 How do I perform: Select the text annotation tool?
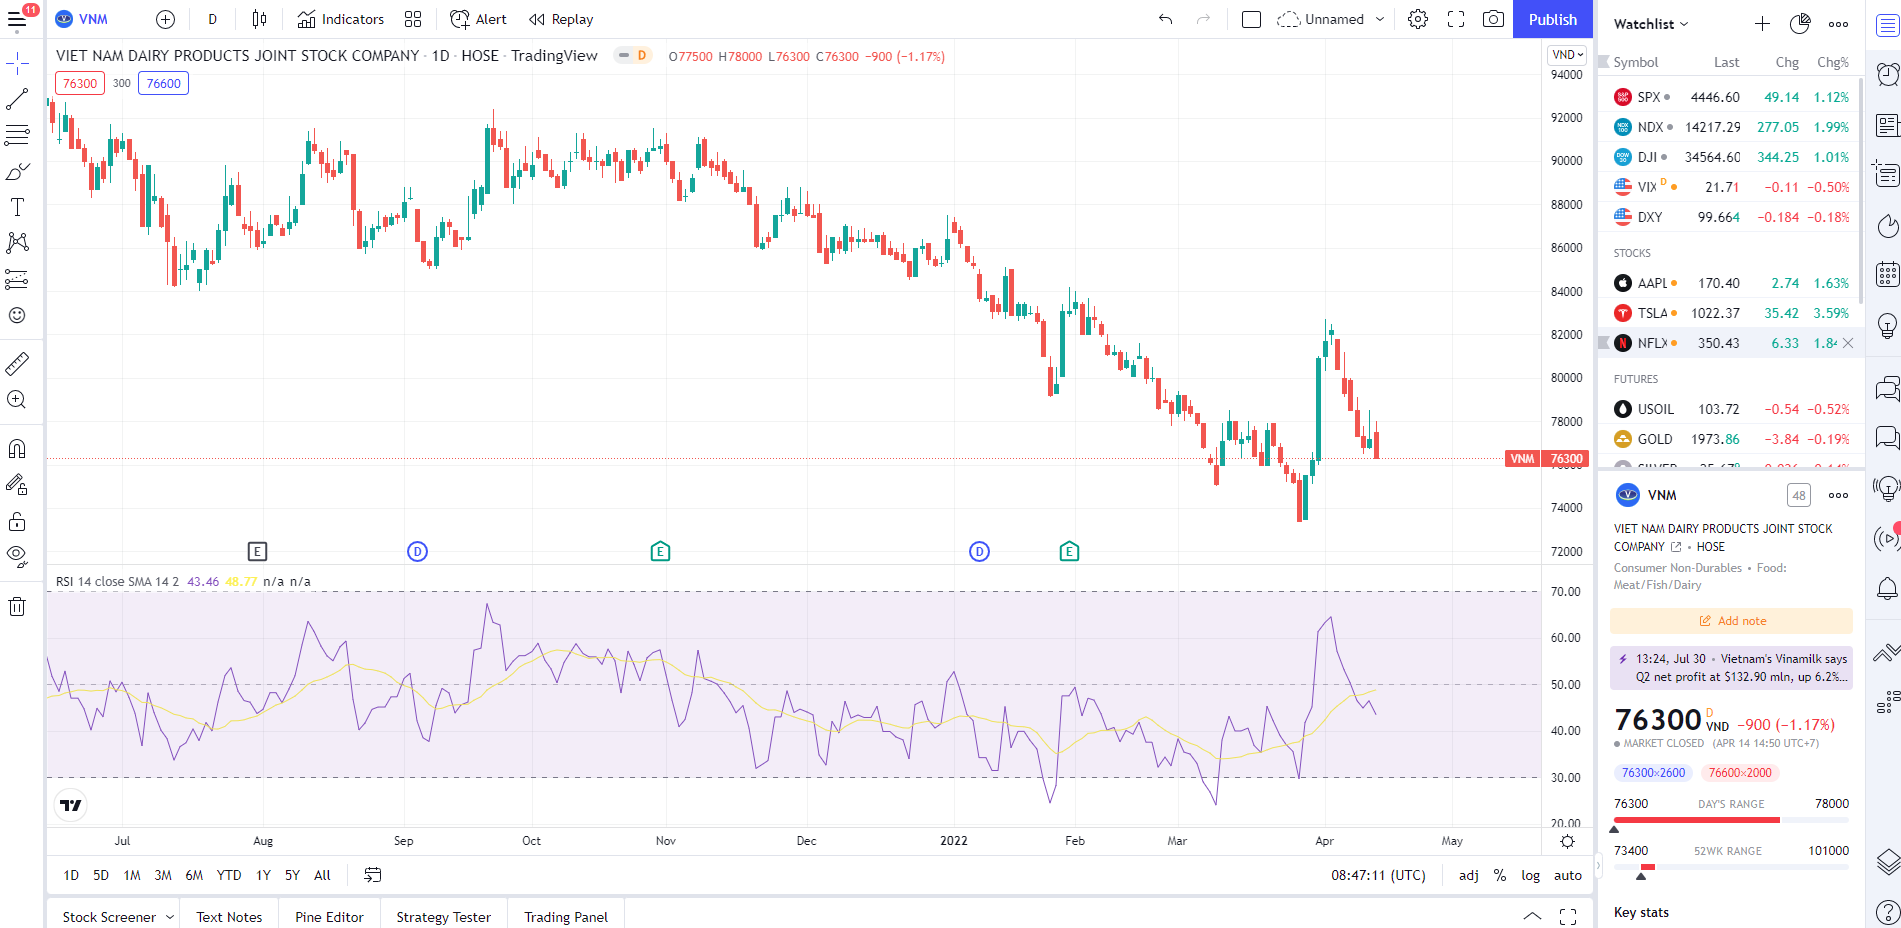[17, 207]
